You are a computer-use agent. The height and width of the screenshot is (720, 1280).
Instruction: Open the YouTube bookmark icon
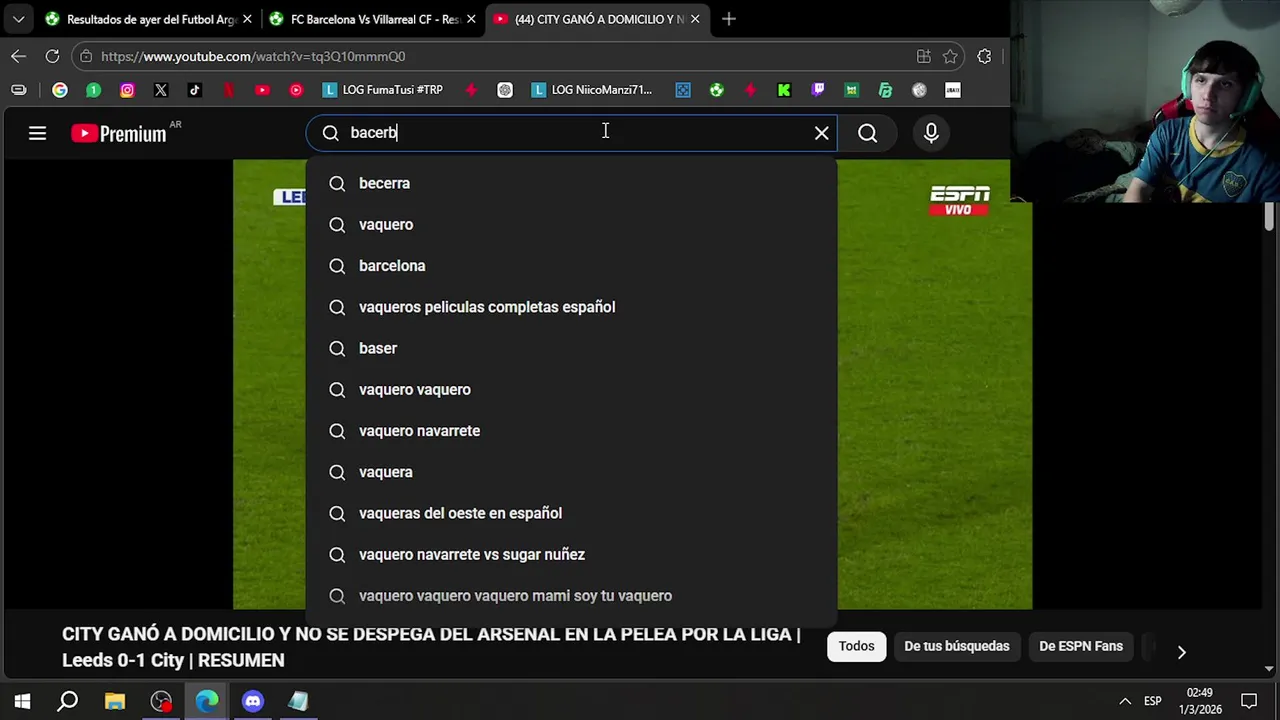pos(262,90)
